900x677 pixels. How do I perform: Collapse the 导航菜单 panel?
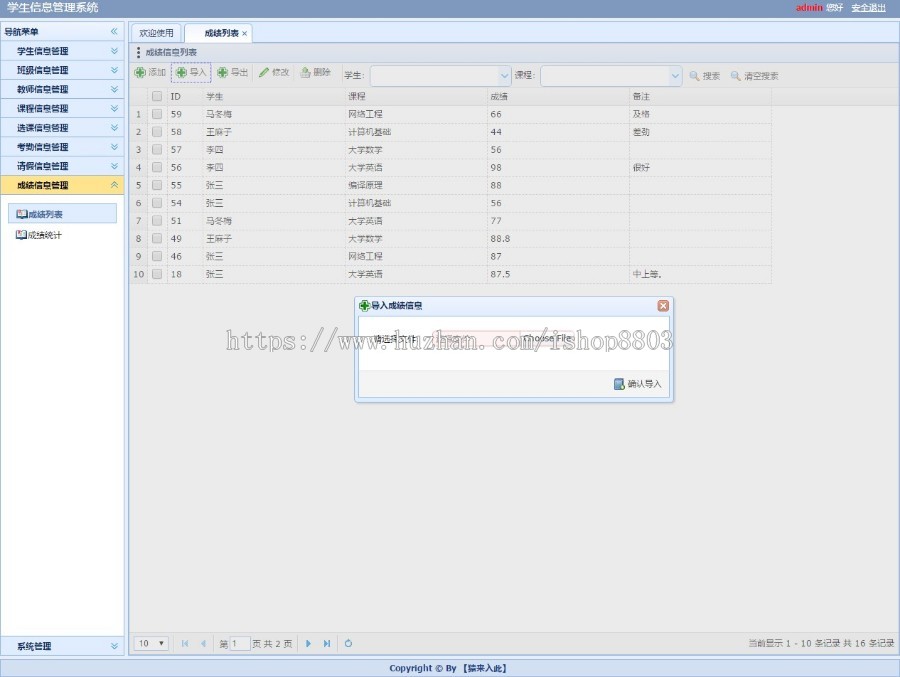pos(114,32)
